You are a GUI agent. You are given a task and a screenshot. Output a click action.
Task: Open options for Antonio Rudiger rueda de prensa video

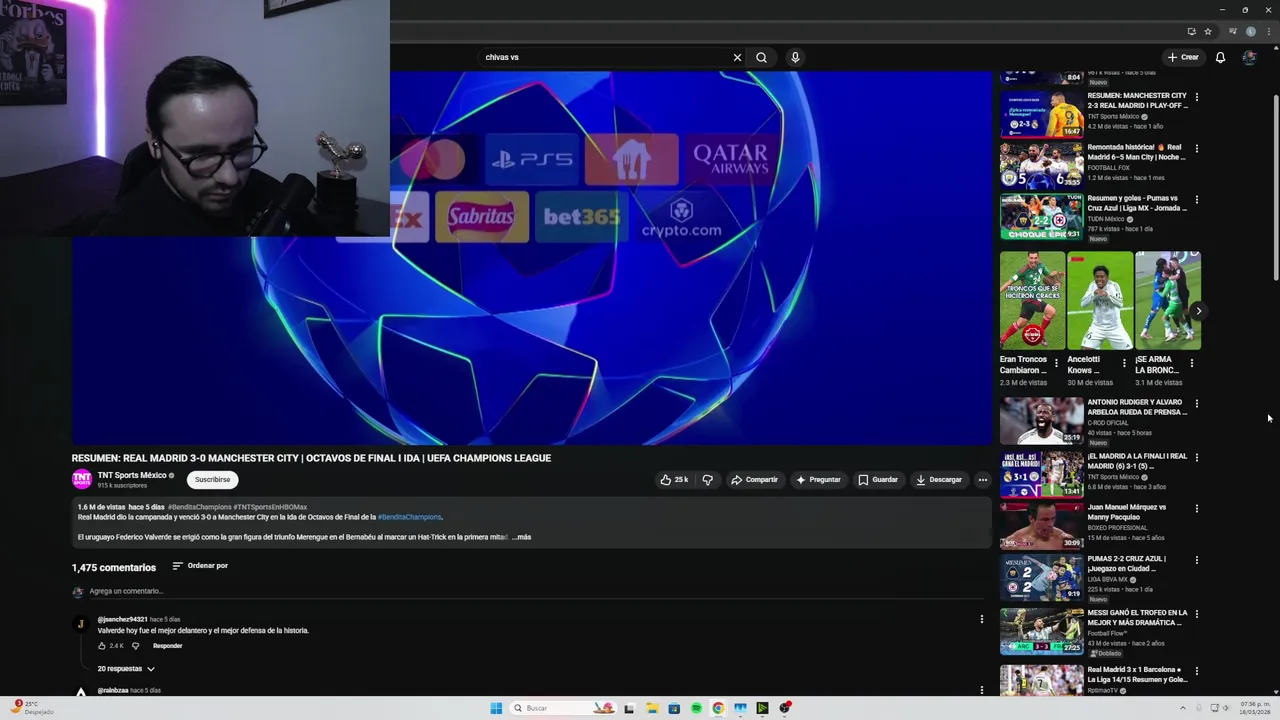click(x=1196, y=403)
